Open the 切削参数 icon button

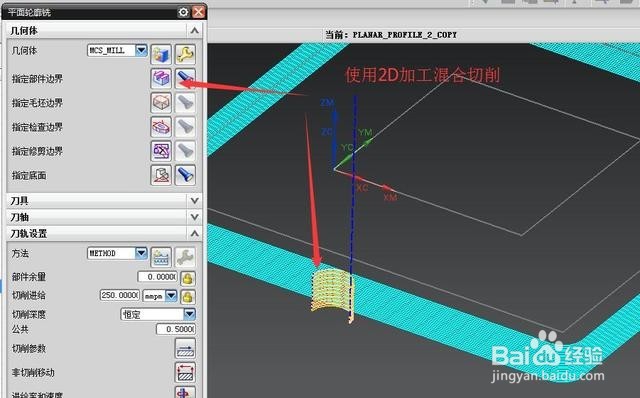(185, 349)
